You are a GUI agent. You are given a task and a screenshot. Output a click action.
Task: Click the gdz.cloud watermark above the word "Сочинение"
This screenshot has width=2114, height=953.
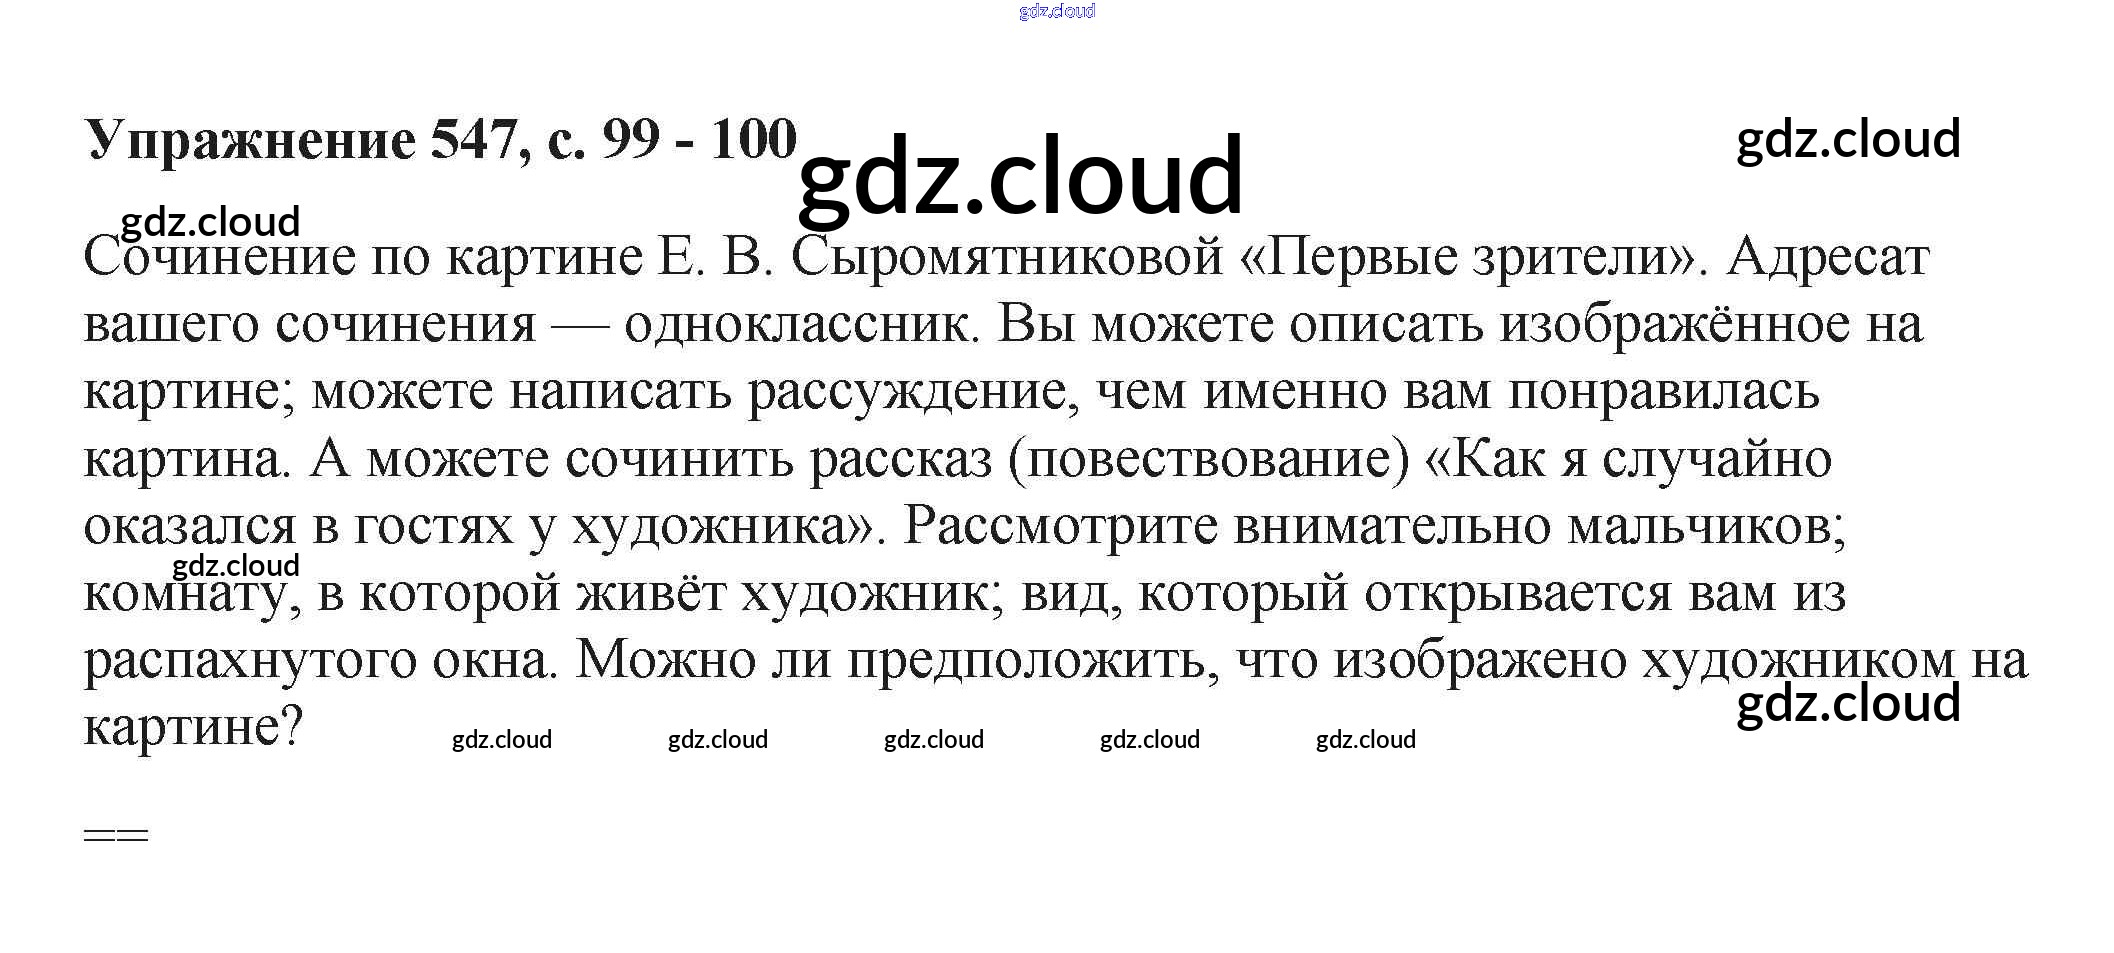[x=210, y=221]
